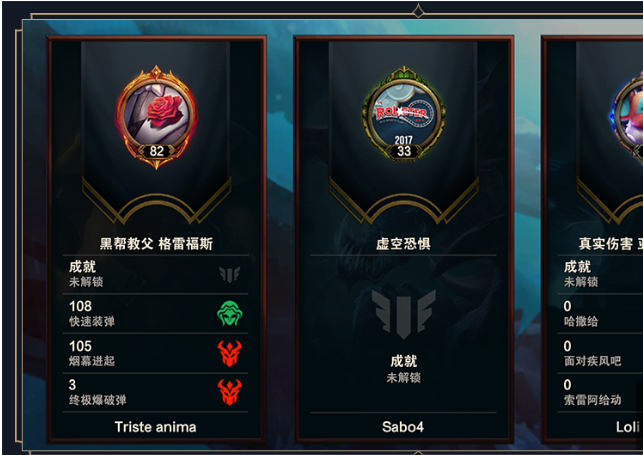Image resolution: width=643 pixels, height=455 pixels.
Task: Click the ROLSTER 2017 summoner icon
Action: [x=404, y=115]
